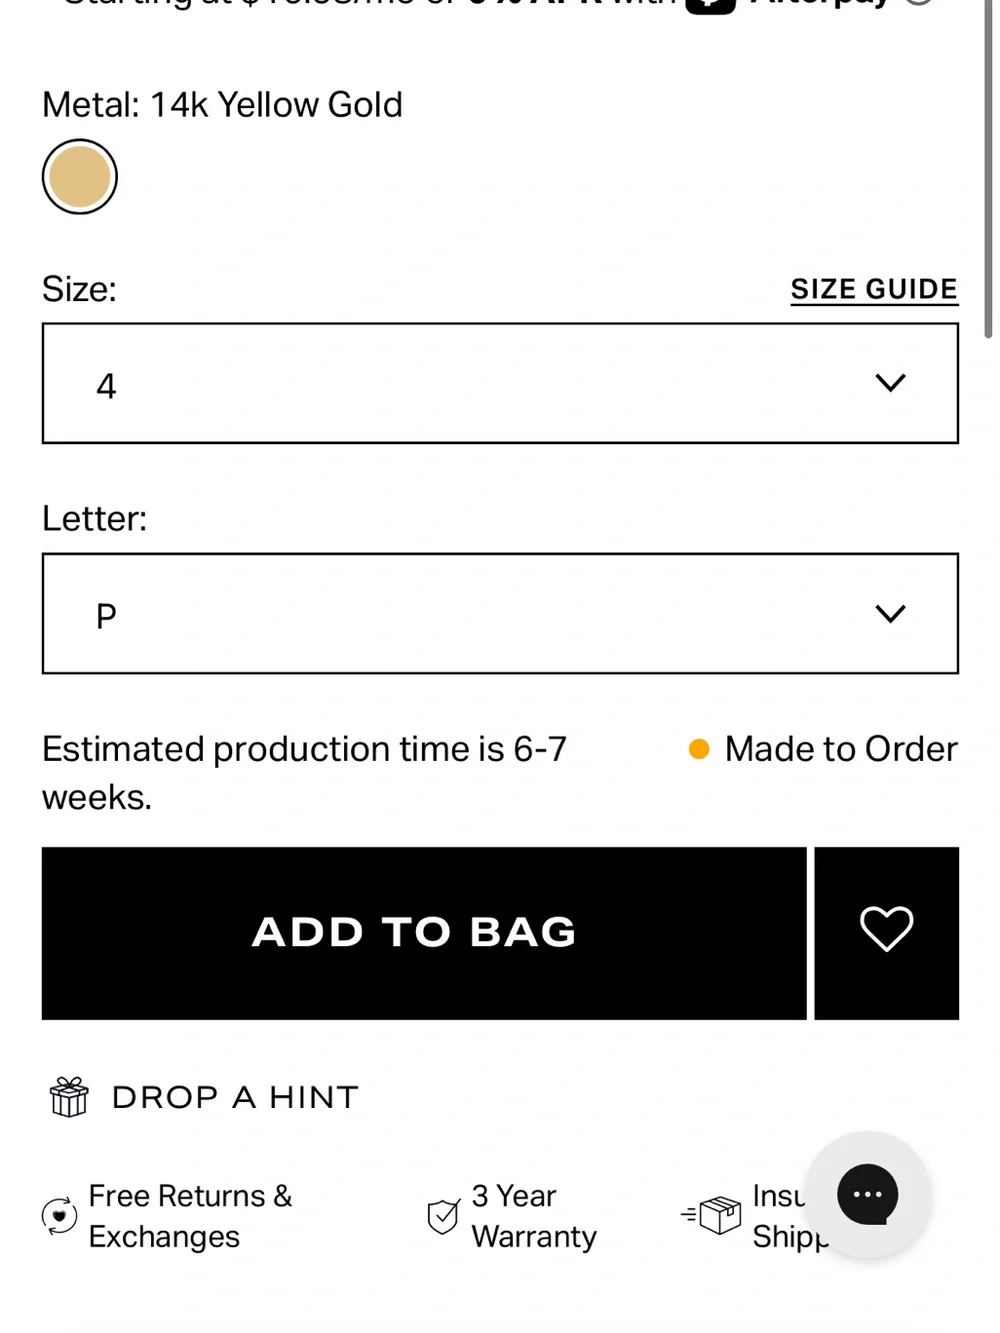Click the DROP A HINT link
1000x1333 pixels.
click(x=235, y=1097)
